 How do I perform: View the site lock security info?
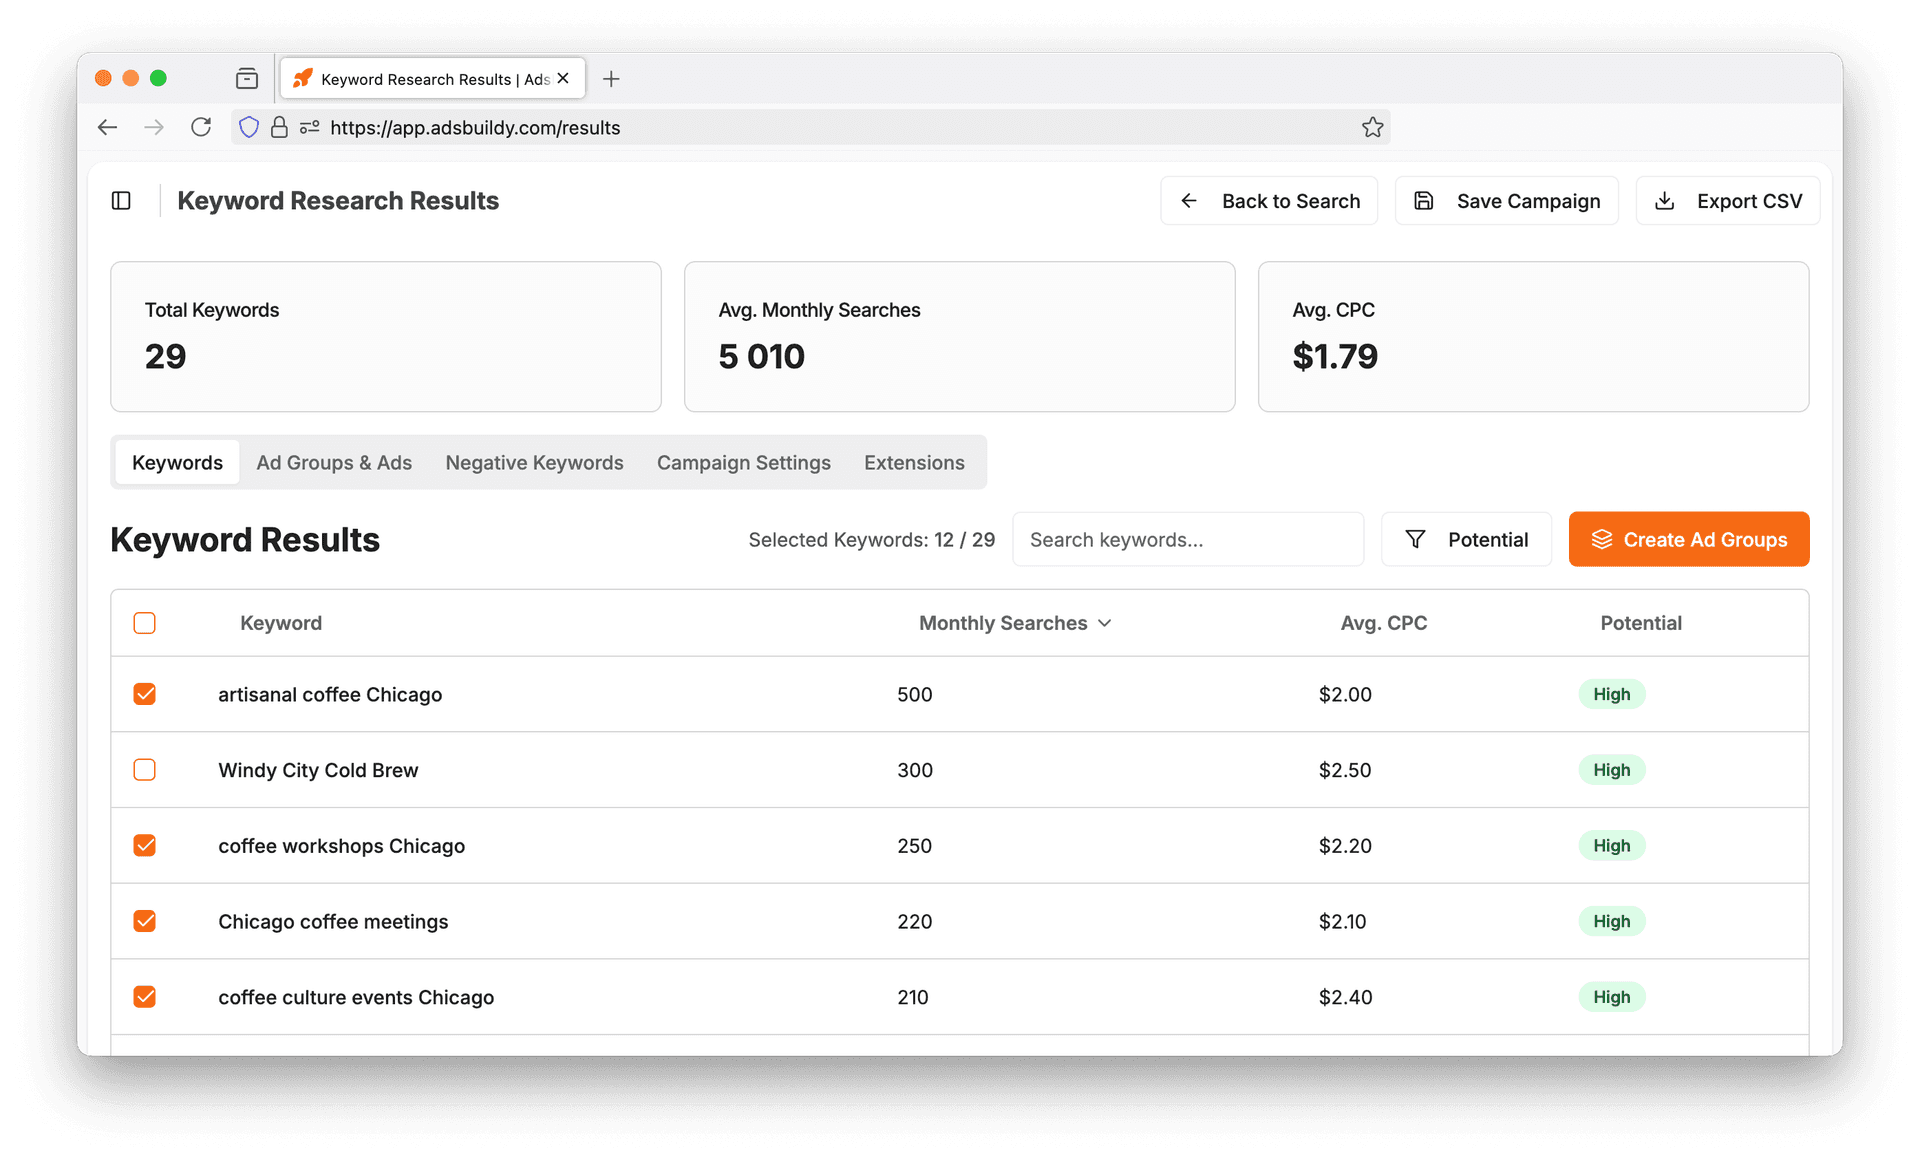(279, 127)
